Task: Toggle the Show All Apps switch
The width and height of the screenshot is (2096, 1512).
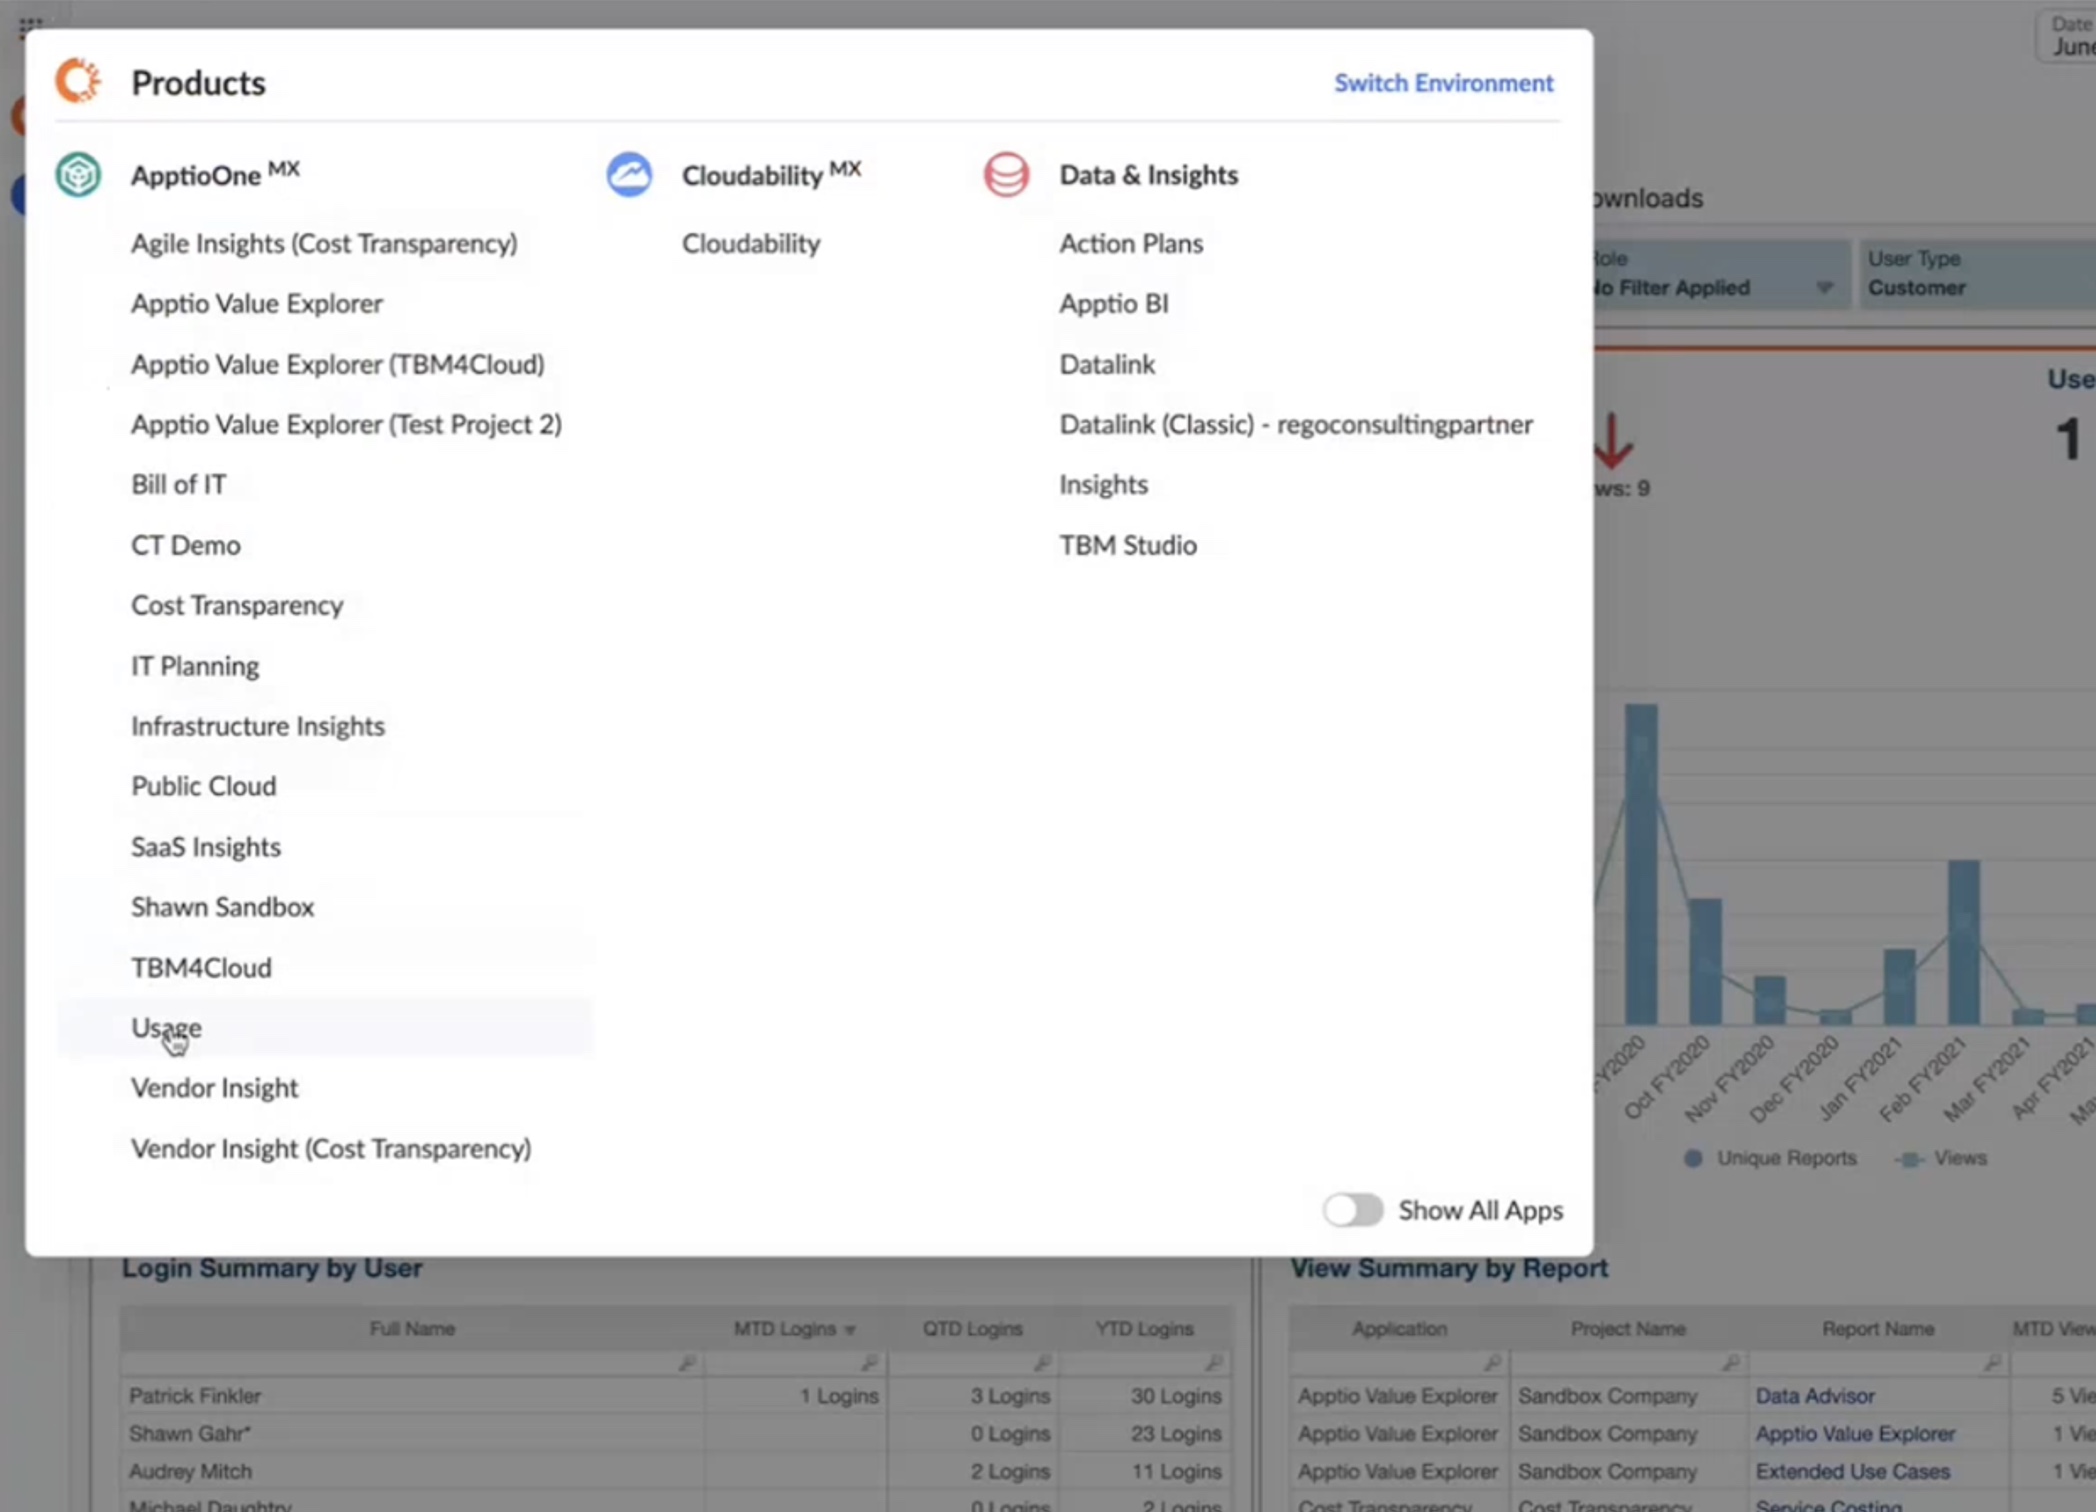Action: [x=1353, y=1210]
